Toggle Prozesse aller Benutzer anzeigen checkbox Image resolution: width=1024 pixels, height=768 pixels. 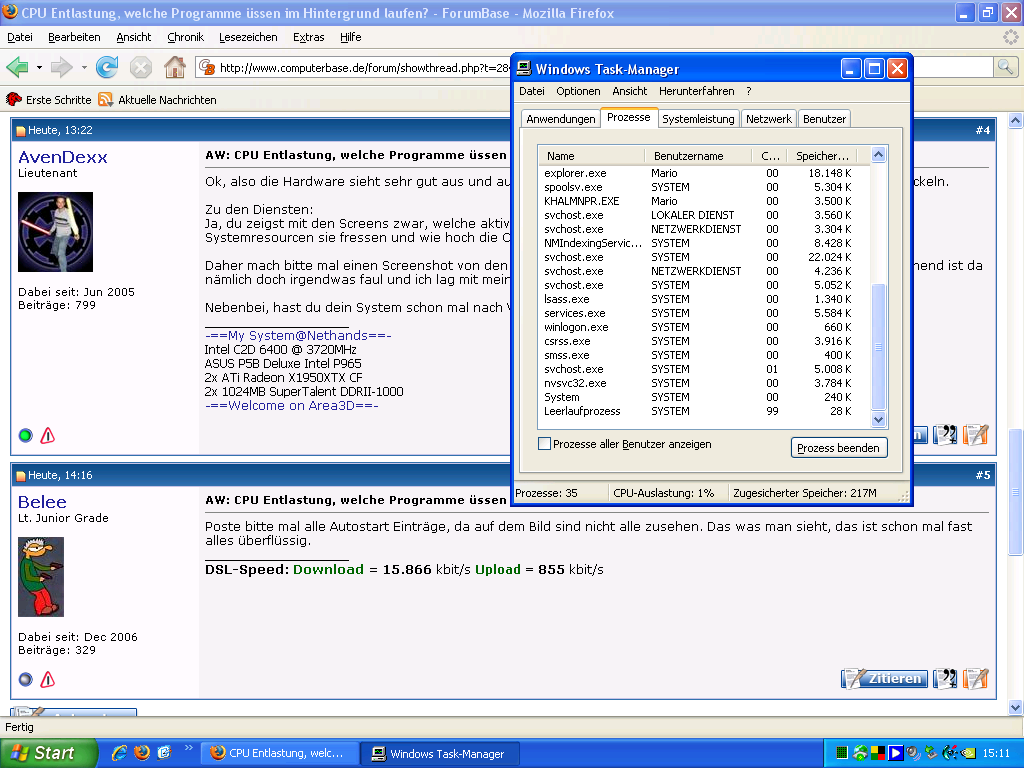pos(544,443)
